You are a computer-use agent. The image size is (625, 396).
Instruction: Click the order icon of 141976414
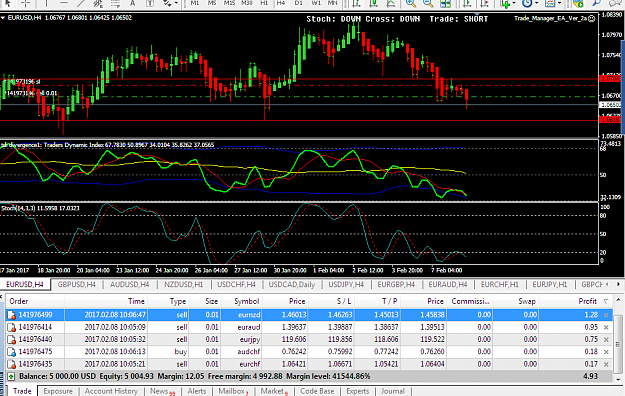click(12, 327)
